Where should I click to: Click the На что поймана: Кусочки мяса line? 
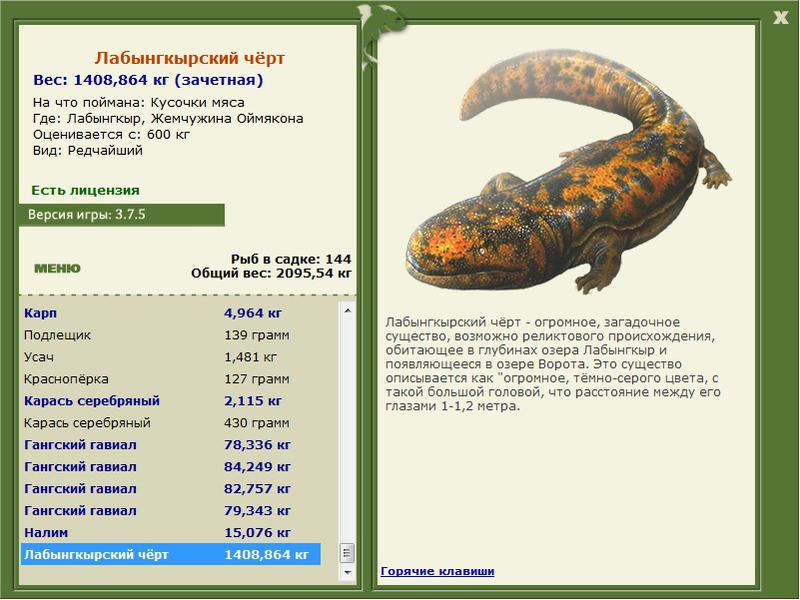(x=139, y=103)
